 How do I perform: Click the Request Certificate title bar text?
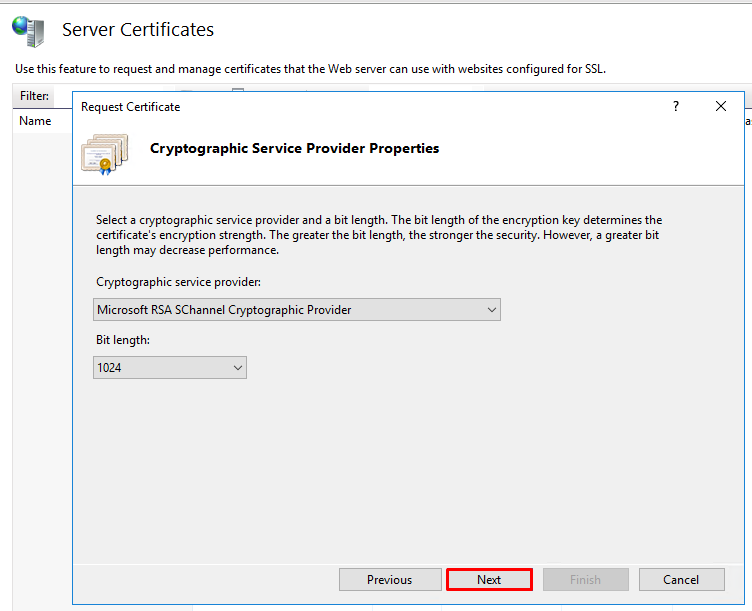tap(130, 107)
